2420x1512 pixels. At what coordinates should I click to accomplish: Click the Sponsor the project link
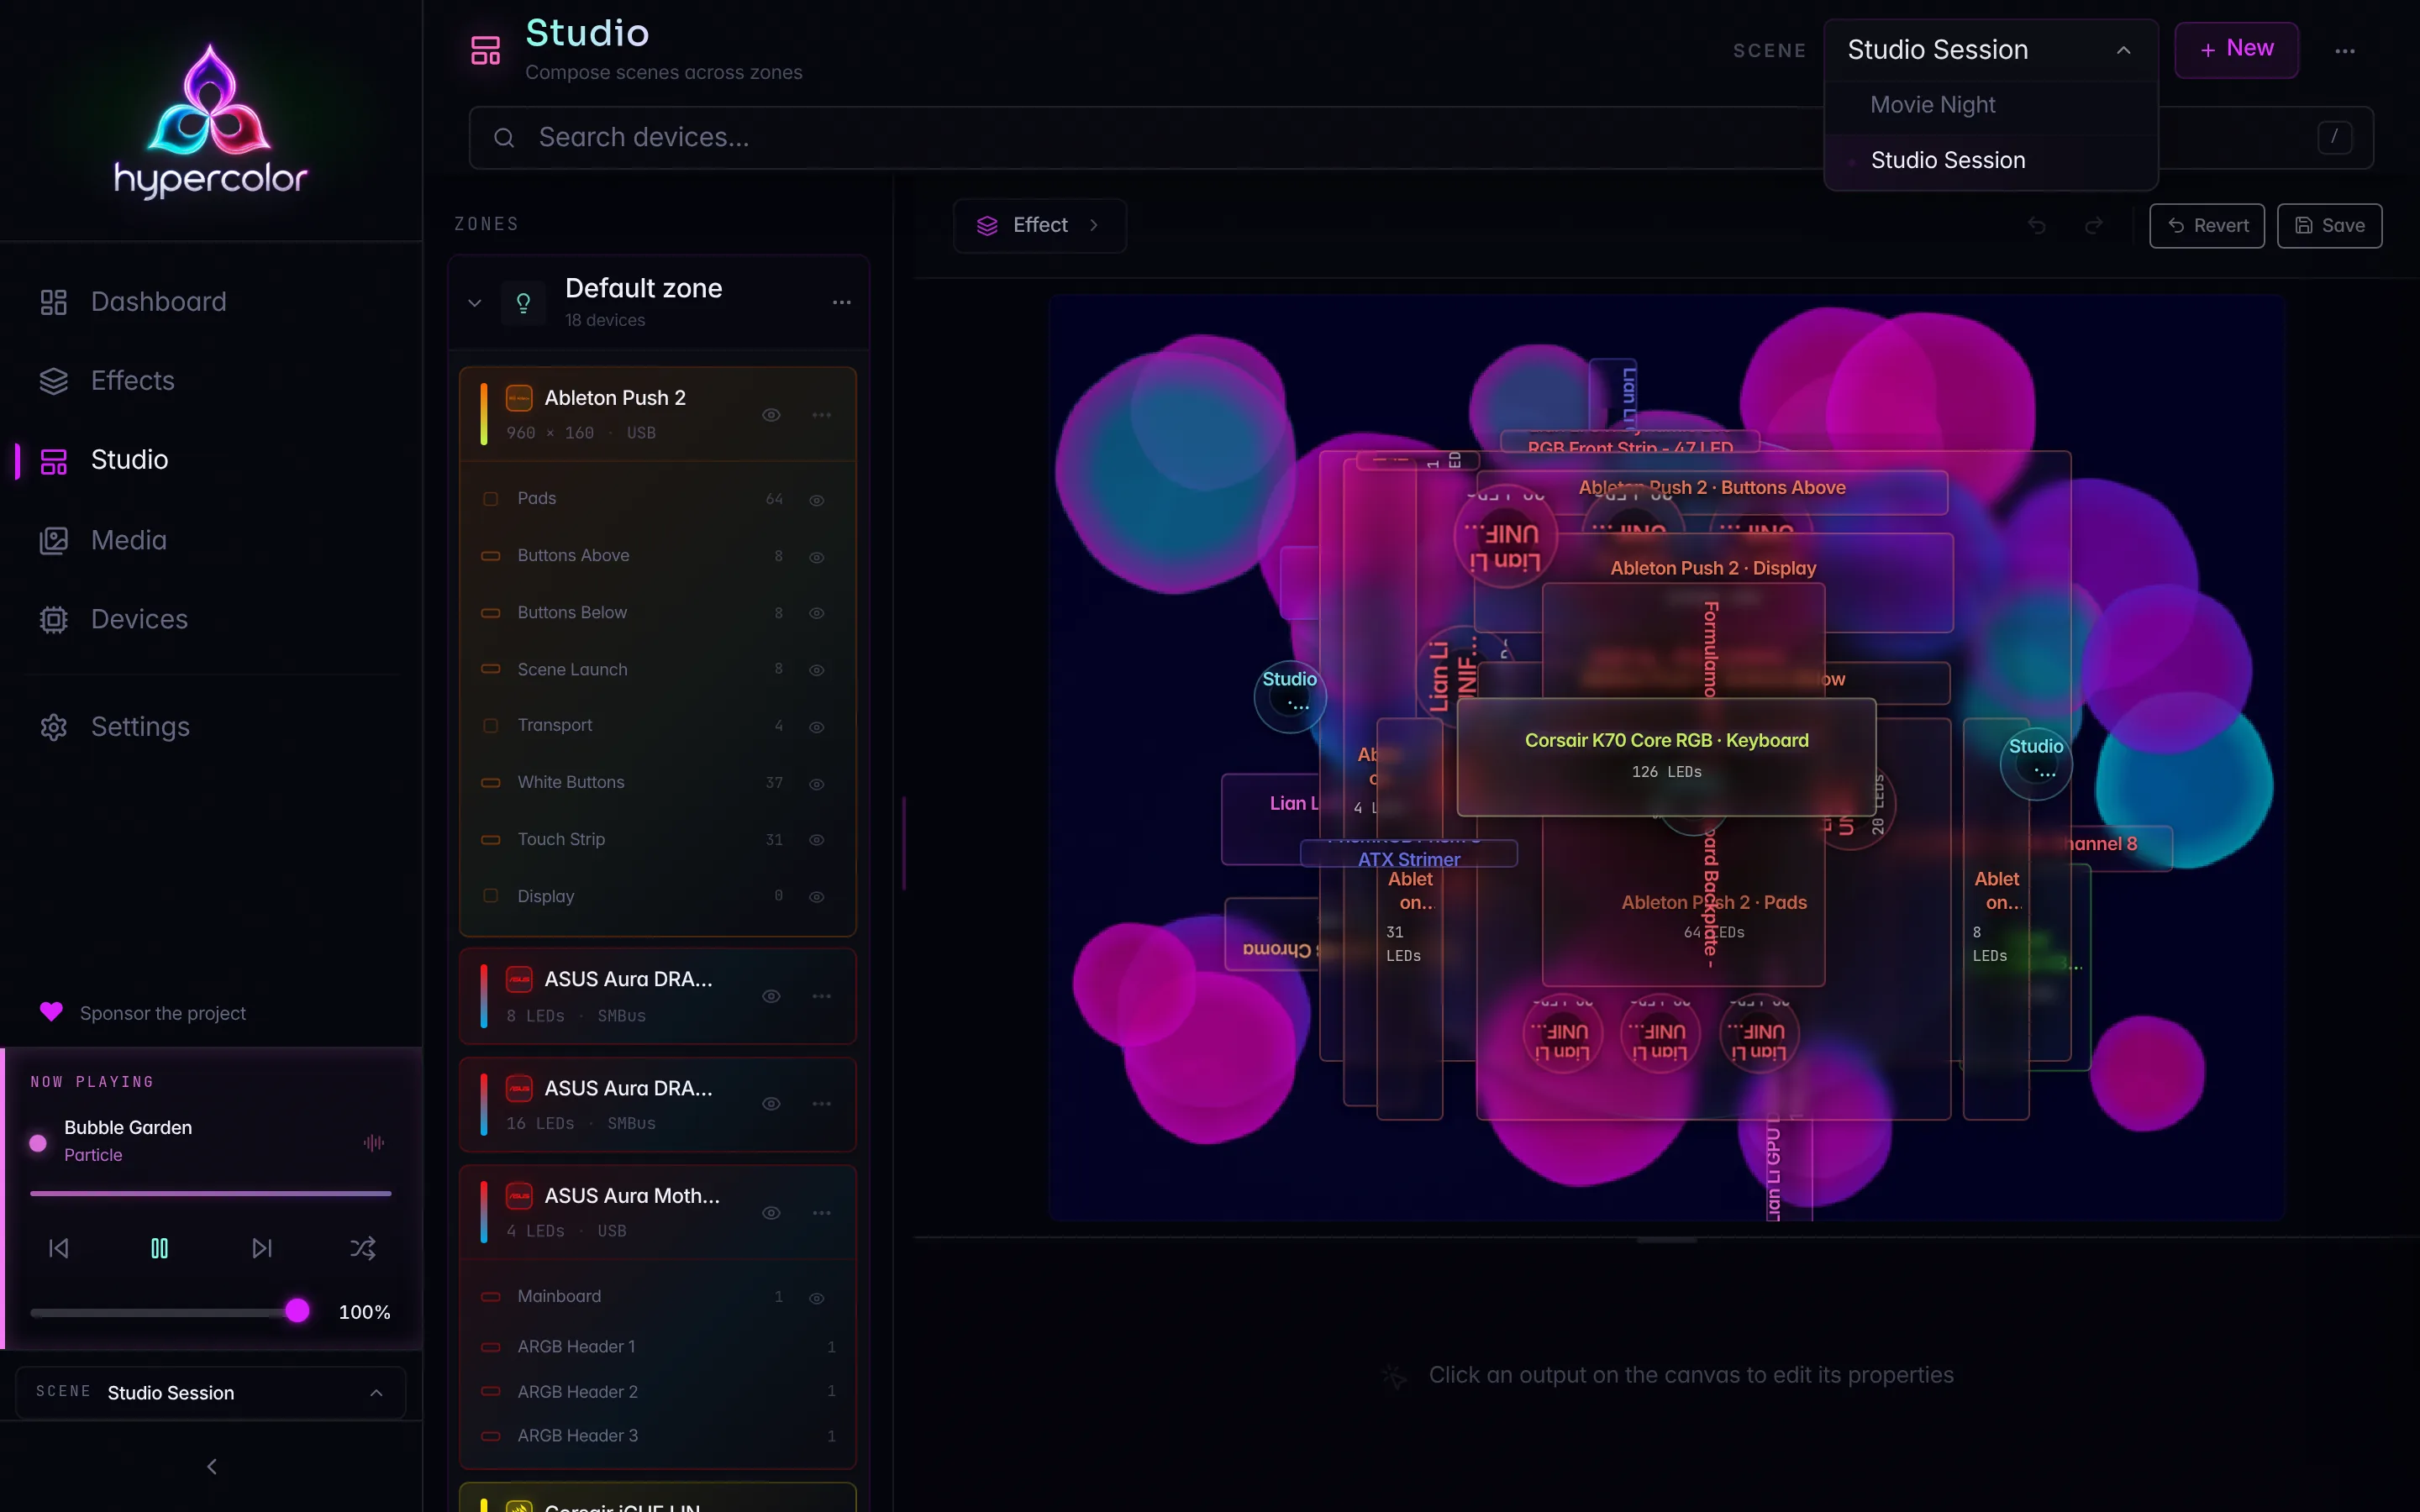pyautogui.click(x=162, y=1013)
